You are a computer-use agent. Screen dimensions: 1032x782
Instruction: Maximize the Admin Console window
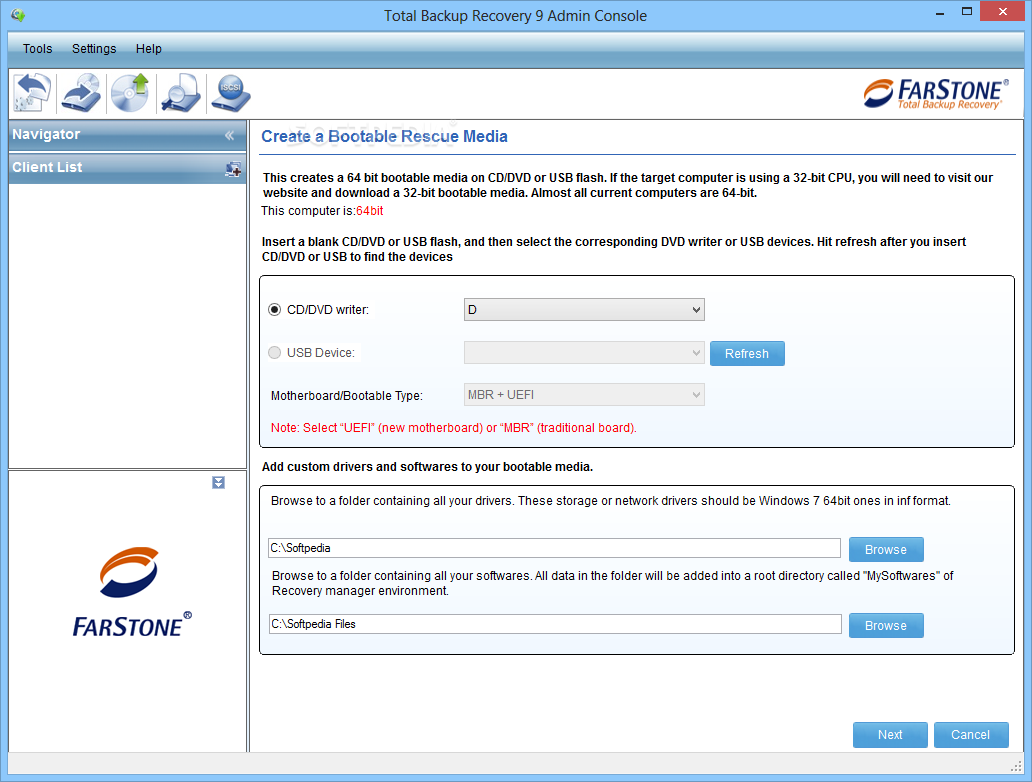pos(967,12)
